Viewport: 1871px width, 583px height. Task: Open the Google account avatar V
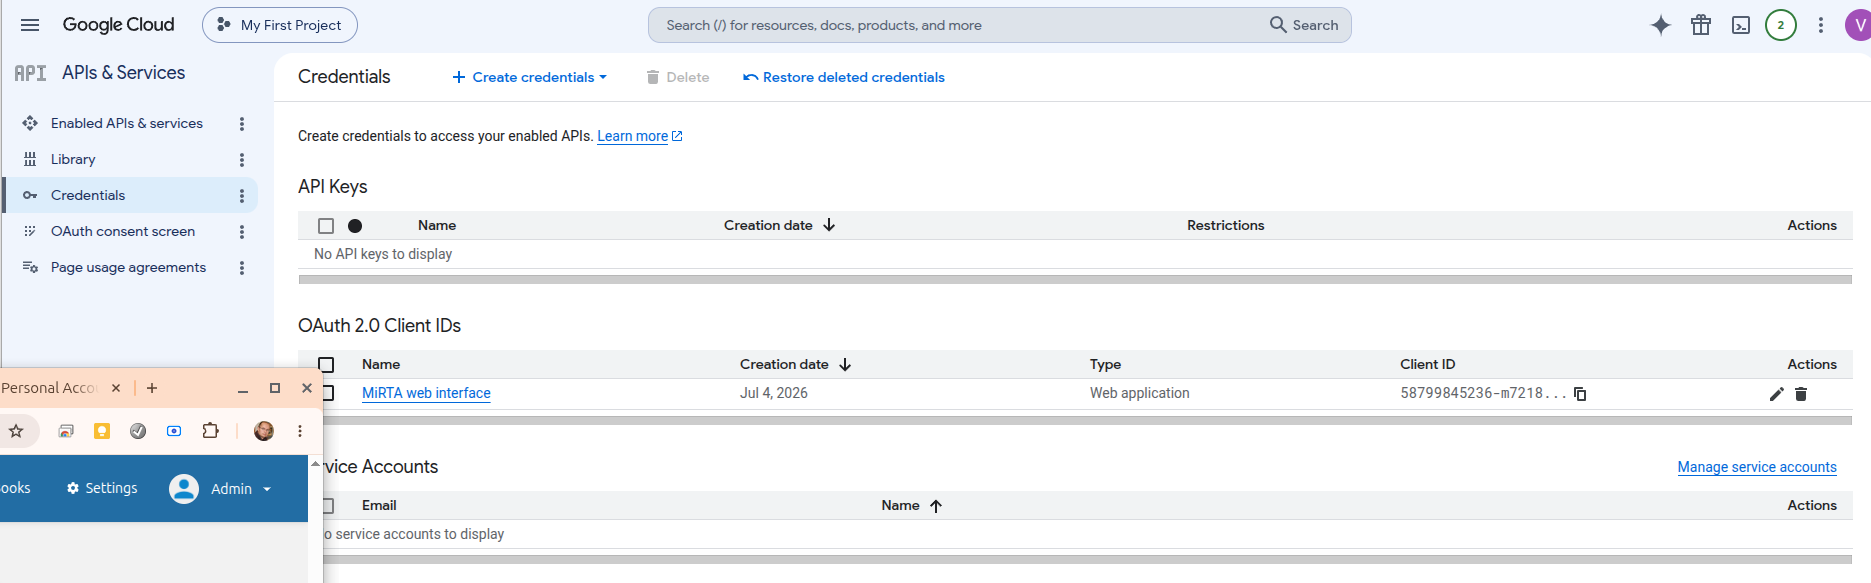pyautogui.click(x=1859, y=25)
